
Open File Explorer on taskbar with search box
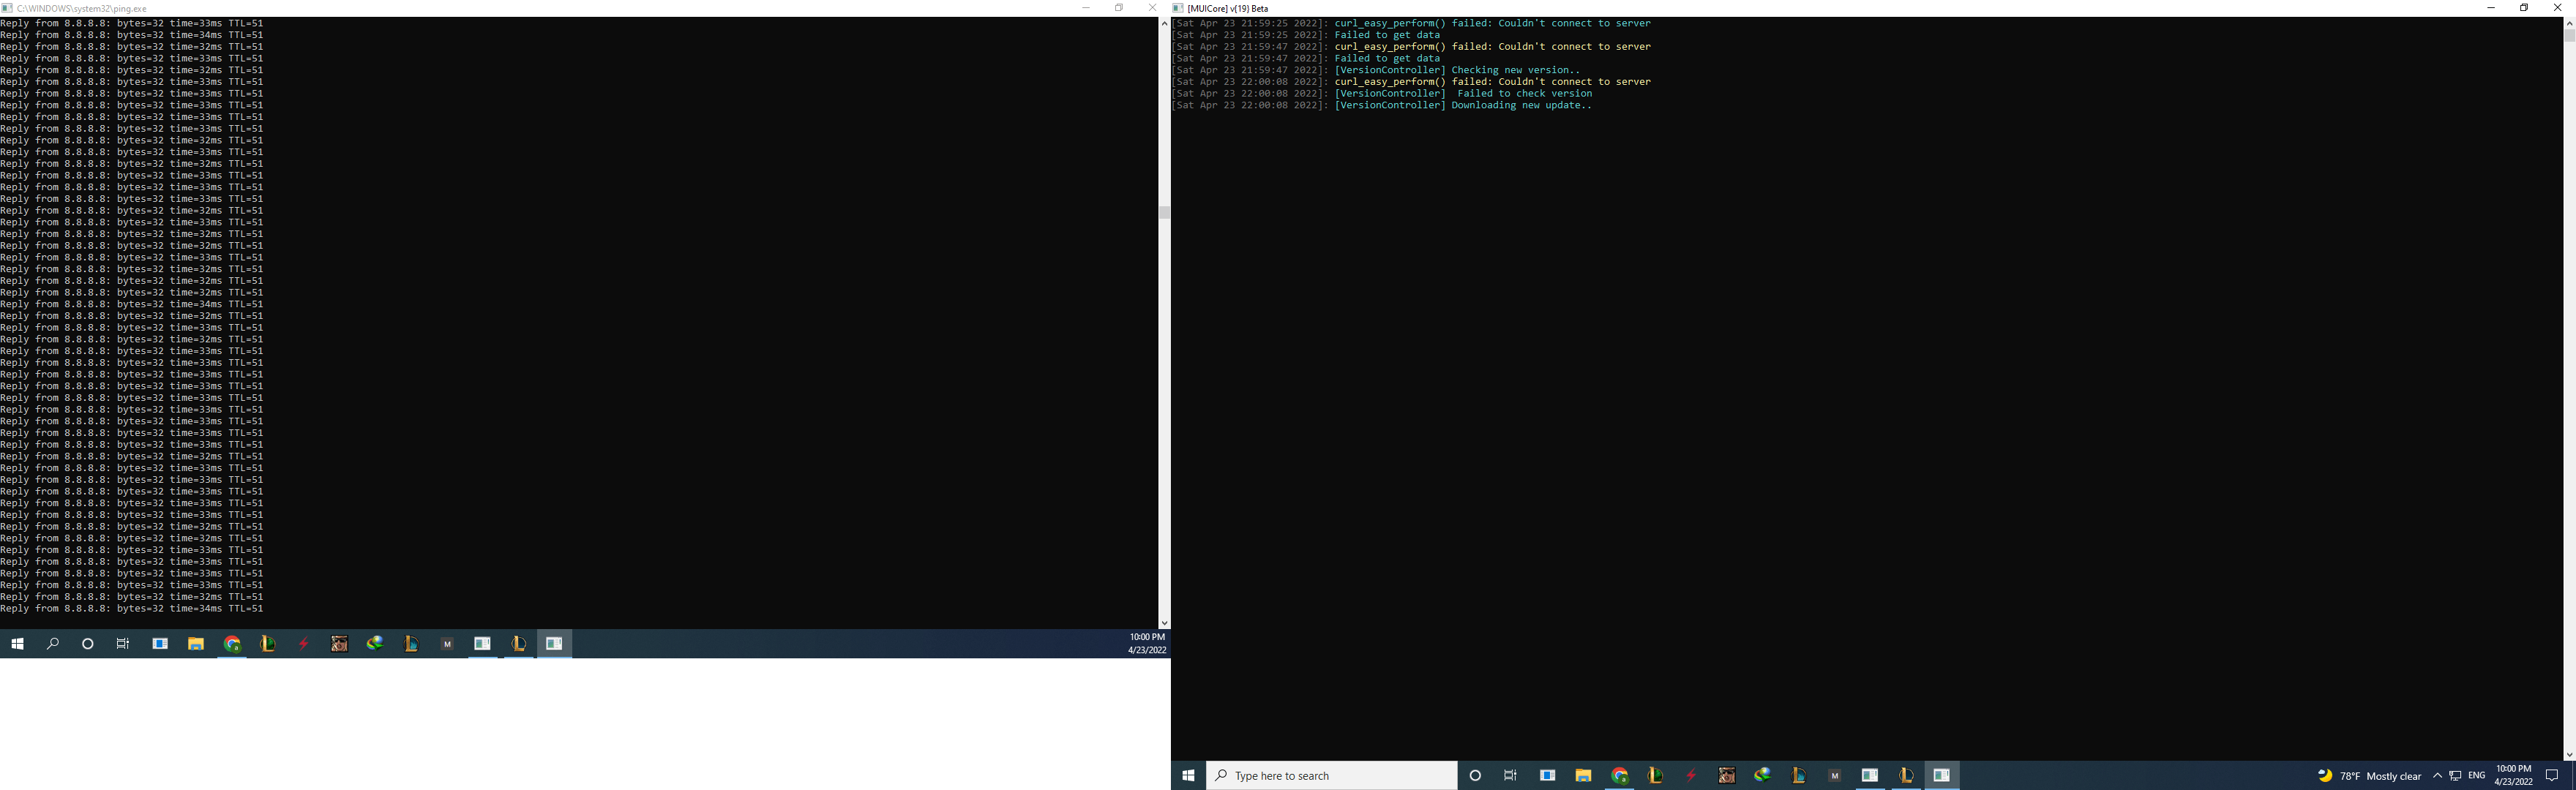click(1583, 775)
